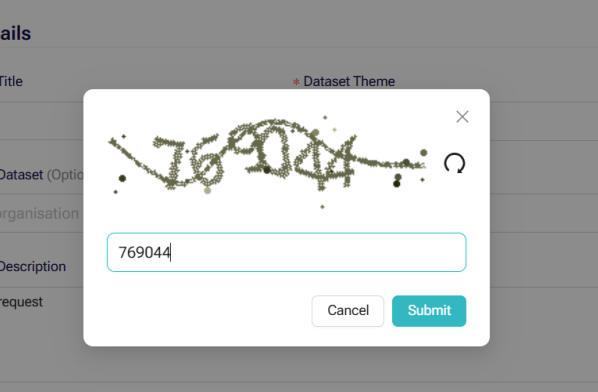Screen dimensions: 598x392
Task: Close the captcha dialog using X icon
Action: click(462, 117)
